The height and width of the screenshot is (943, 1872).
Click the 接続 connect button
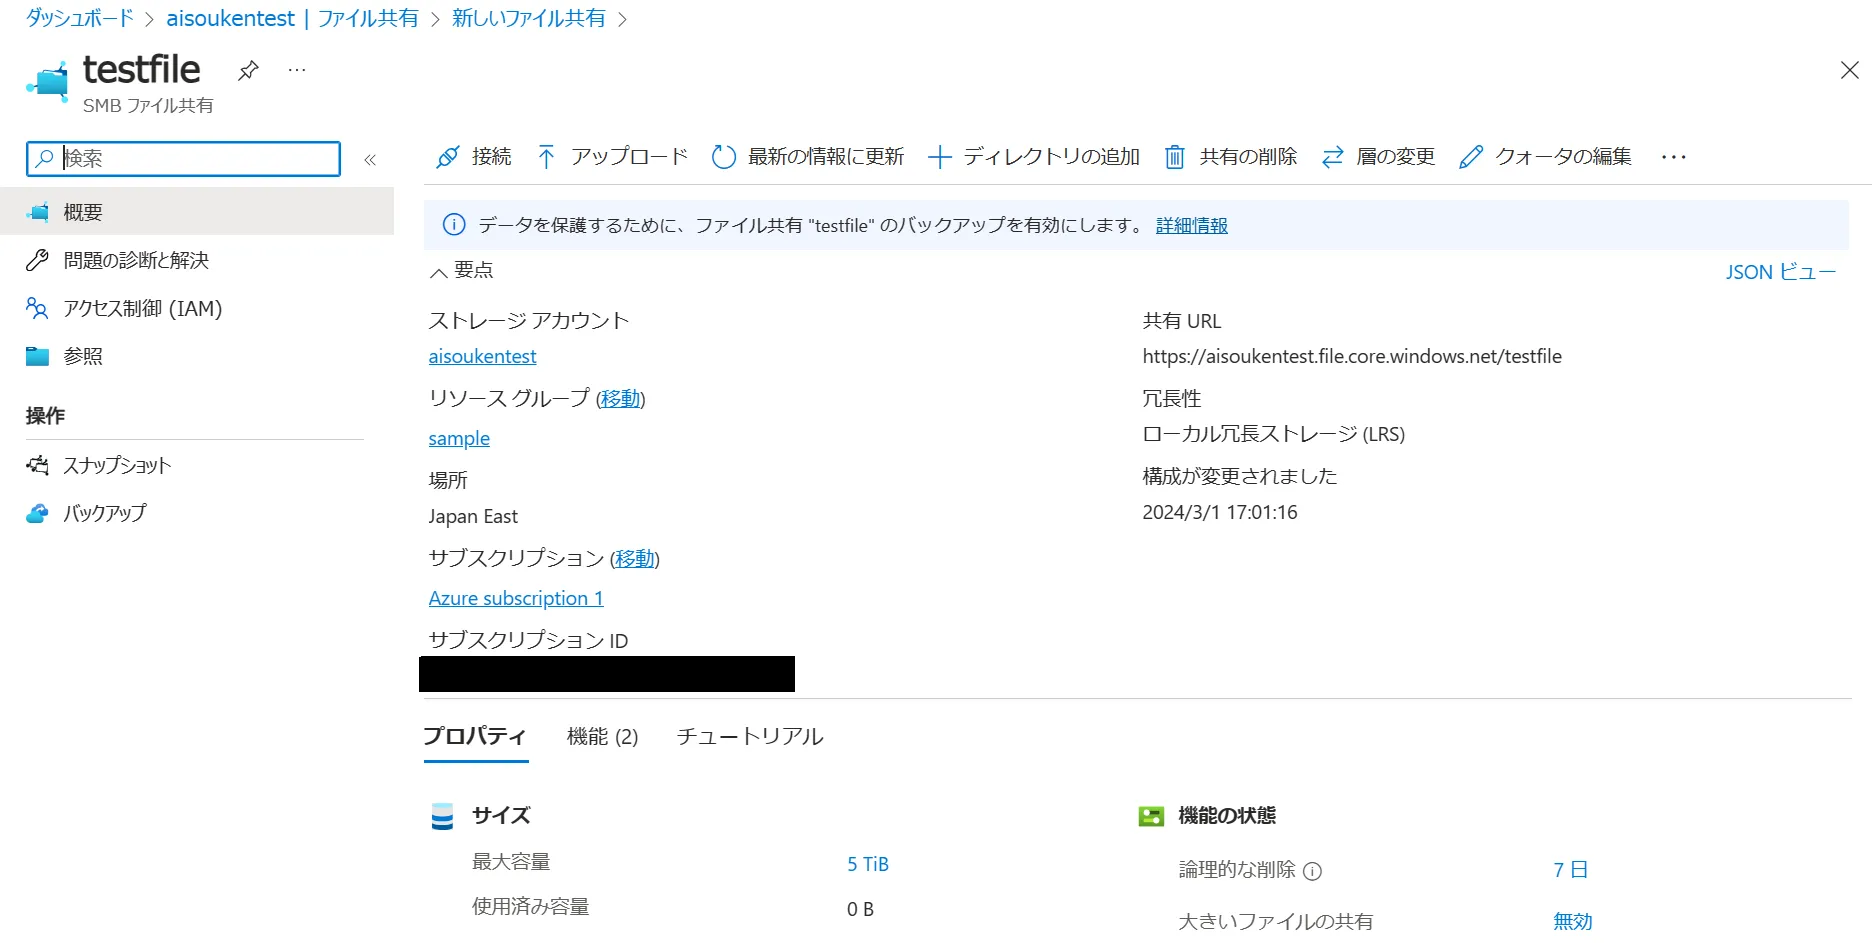(x=474, y=157)
